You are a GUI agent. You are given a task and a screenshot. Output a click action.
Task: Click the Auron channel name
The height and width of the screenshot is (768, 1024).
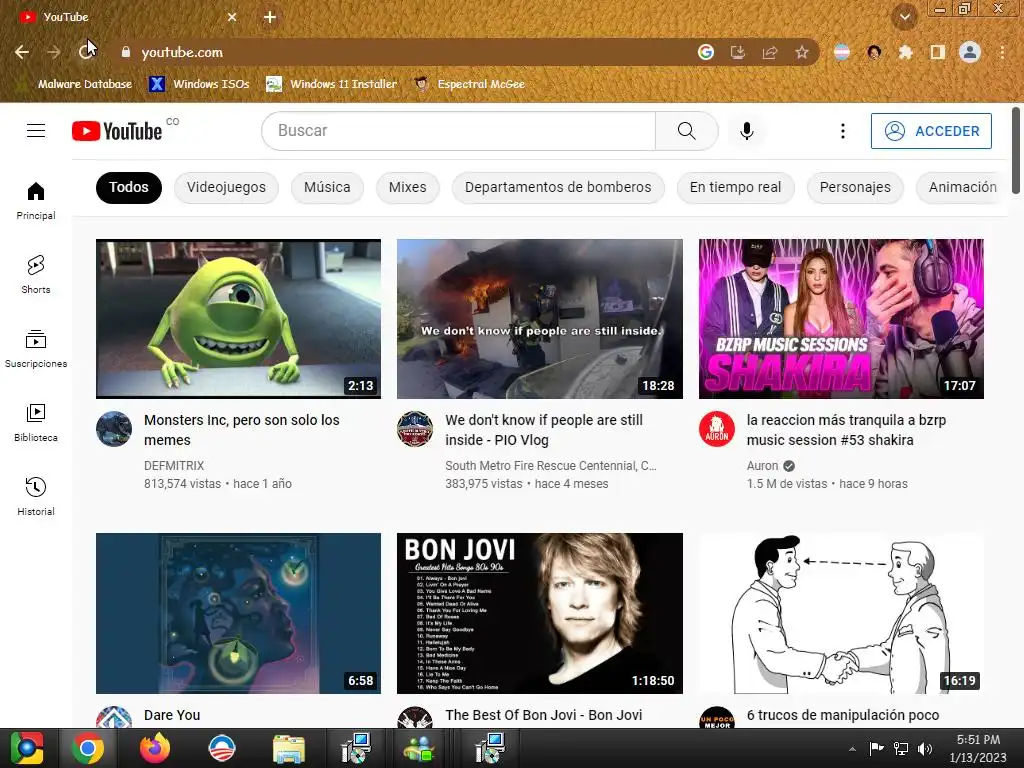(762, 466)
